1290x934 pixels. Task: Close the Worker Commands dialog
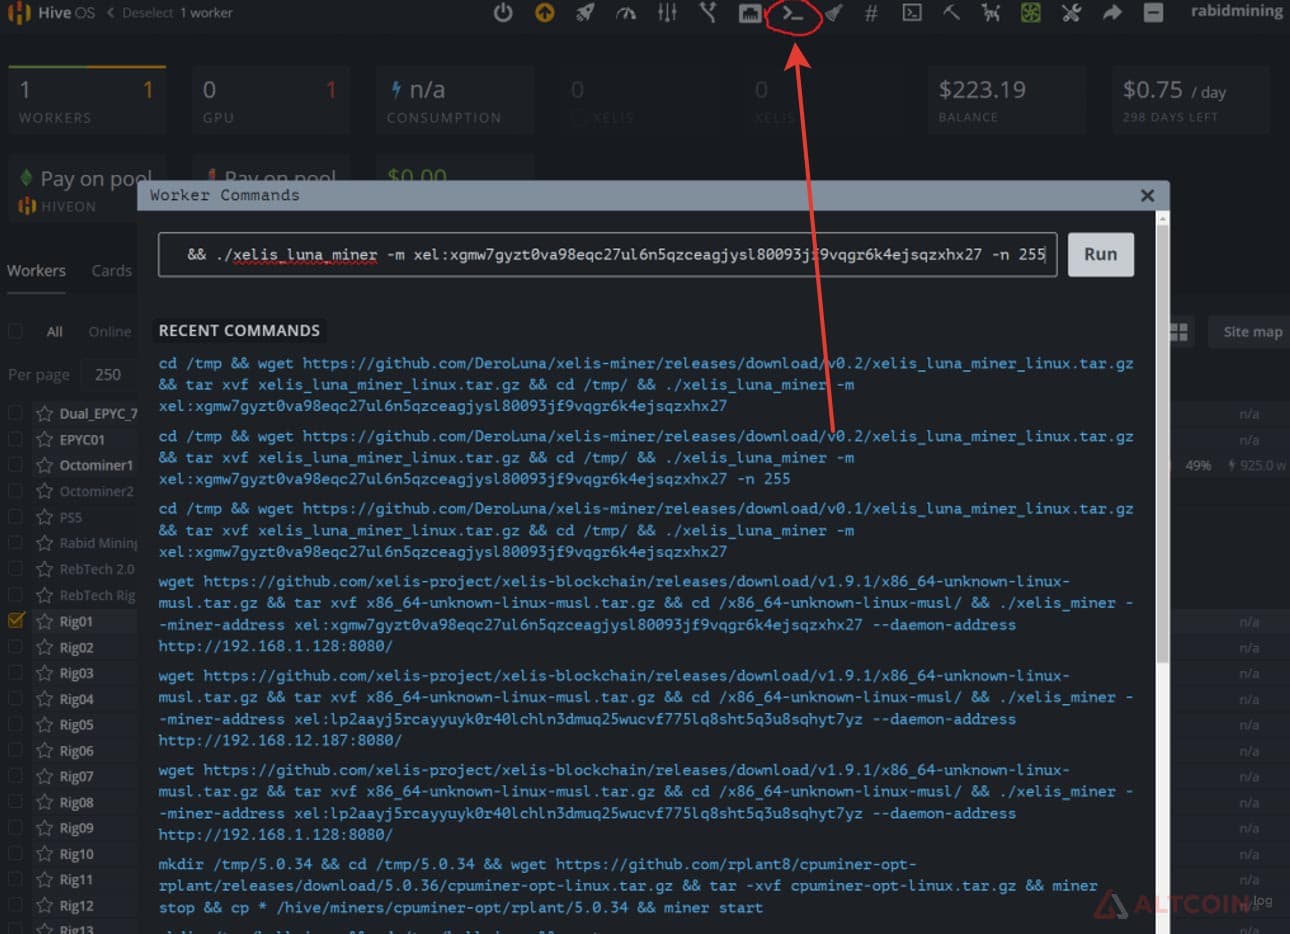[1147, 195]
